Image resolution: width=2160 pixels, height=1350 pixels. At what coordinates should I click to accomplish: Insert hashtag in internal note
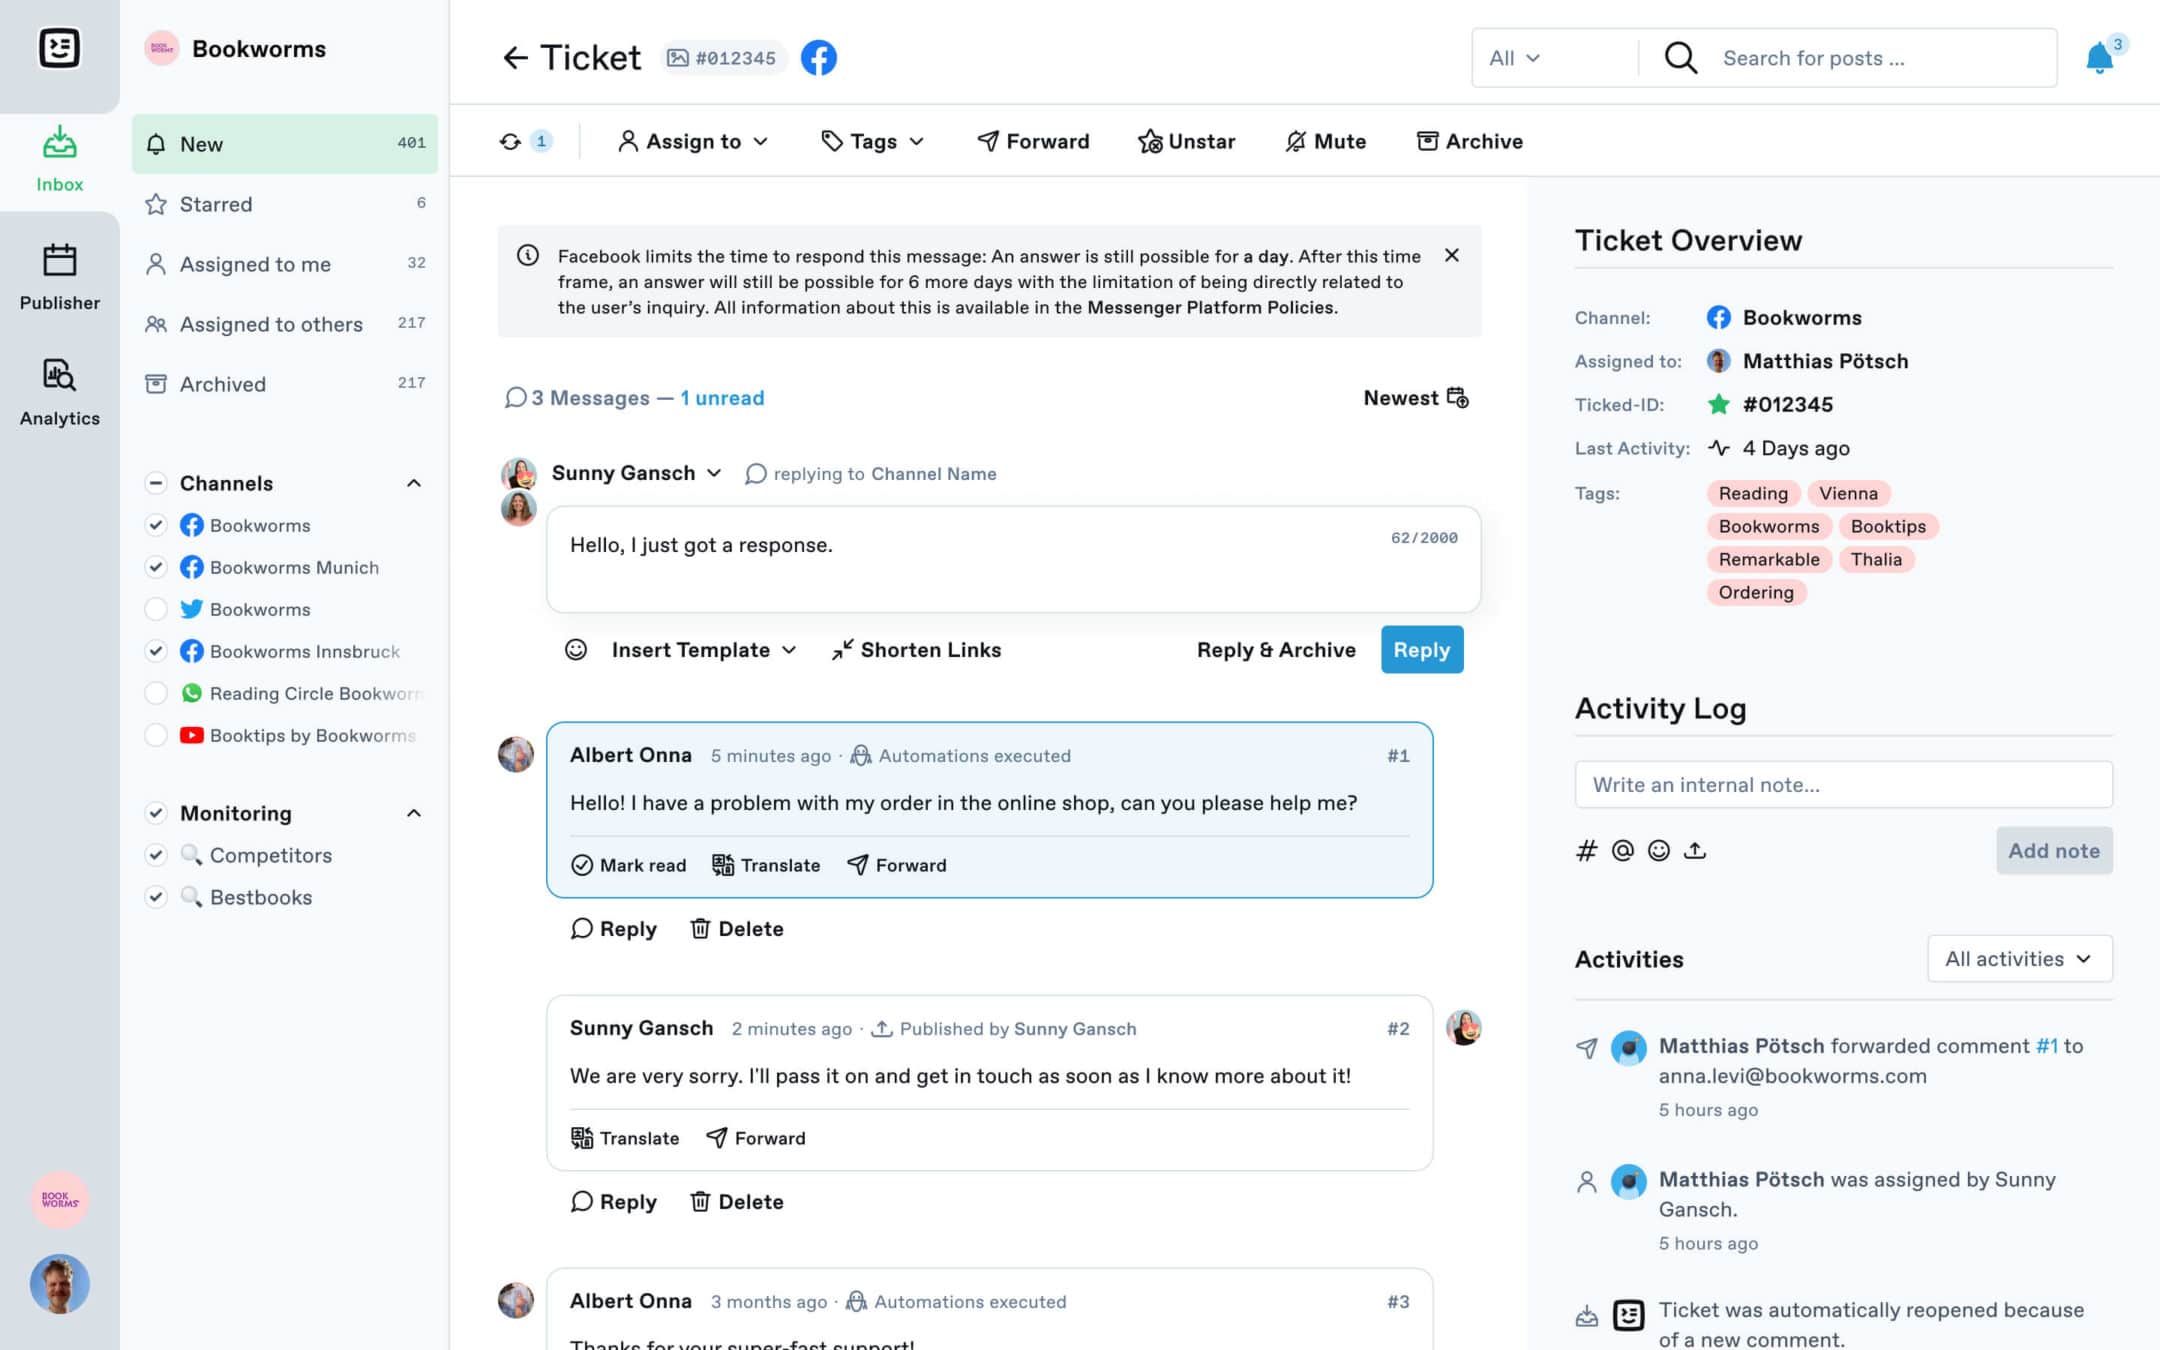[1586, 851]
